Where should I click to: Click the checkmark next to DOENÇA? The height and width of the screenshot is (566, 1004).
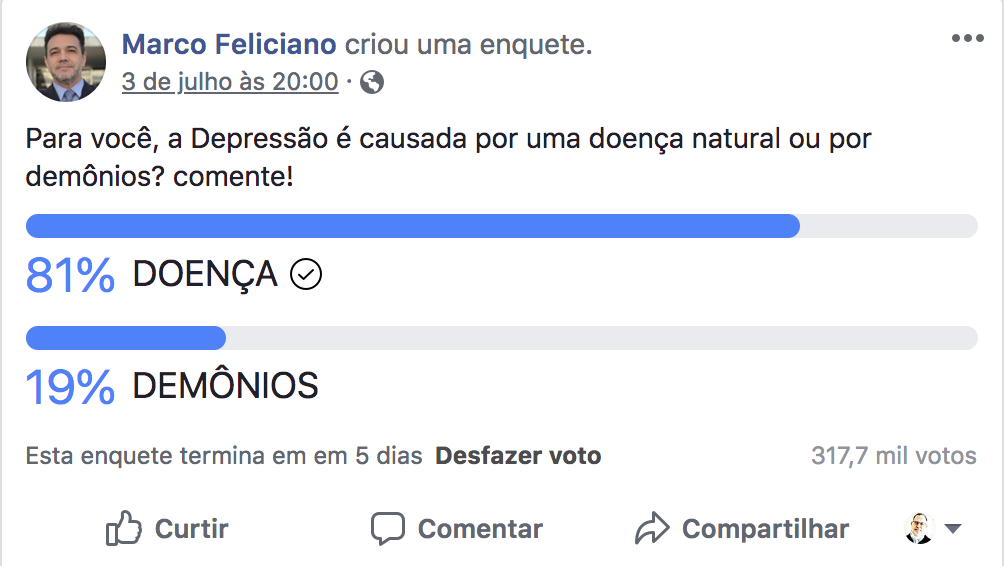click(305, 274)
